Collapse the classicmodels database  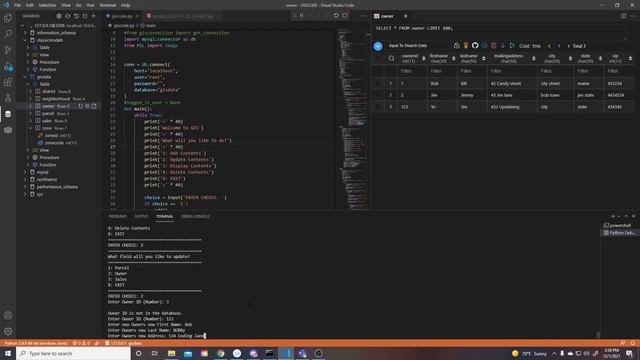pos(25,40)
